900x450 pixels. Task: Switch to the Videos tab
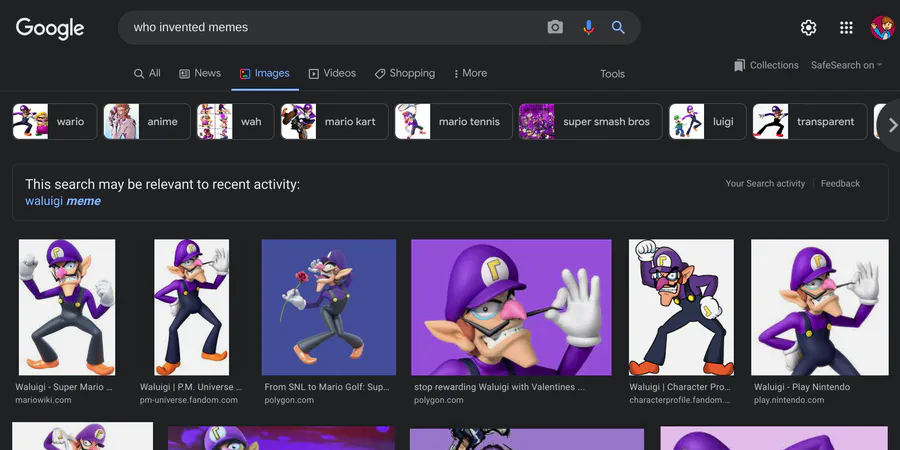(332, 73)
